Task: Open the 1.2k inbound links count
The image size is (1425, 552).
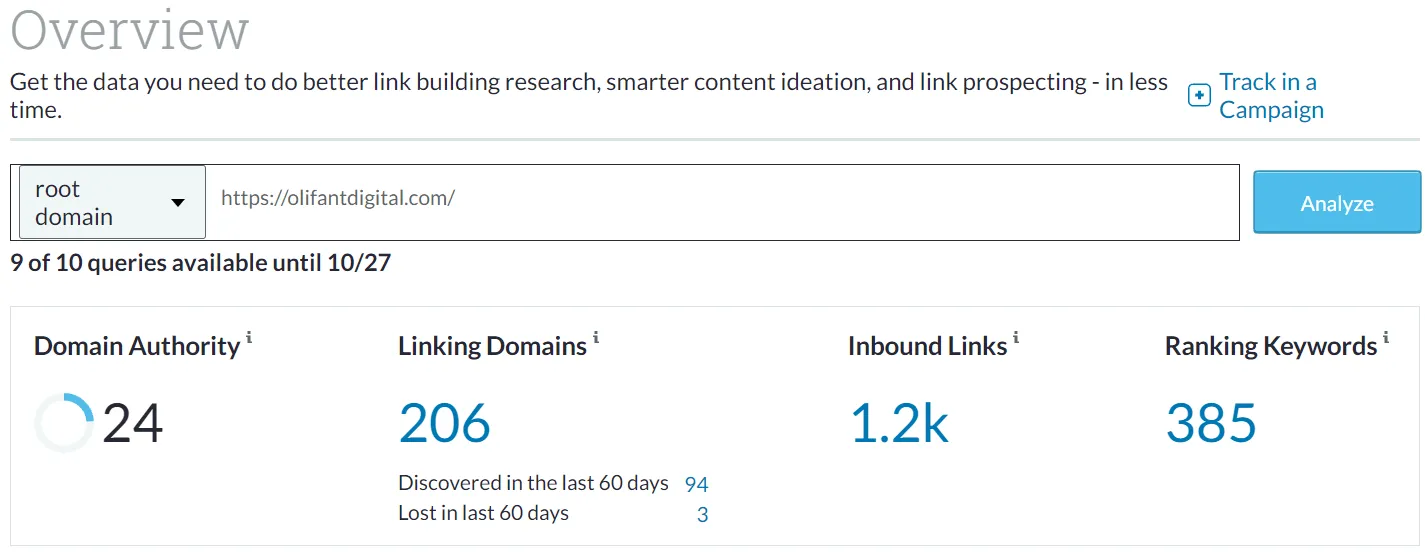Action: tap(898, 423)
